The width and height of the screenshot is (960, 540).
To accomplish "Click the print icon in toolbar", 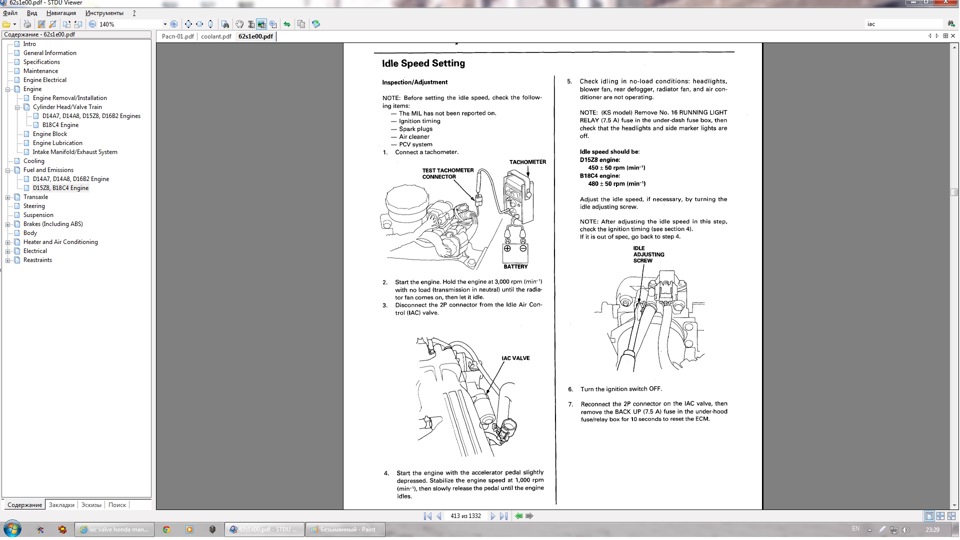I will (x=27, y=24).
